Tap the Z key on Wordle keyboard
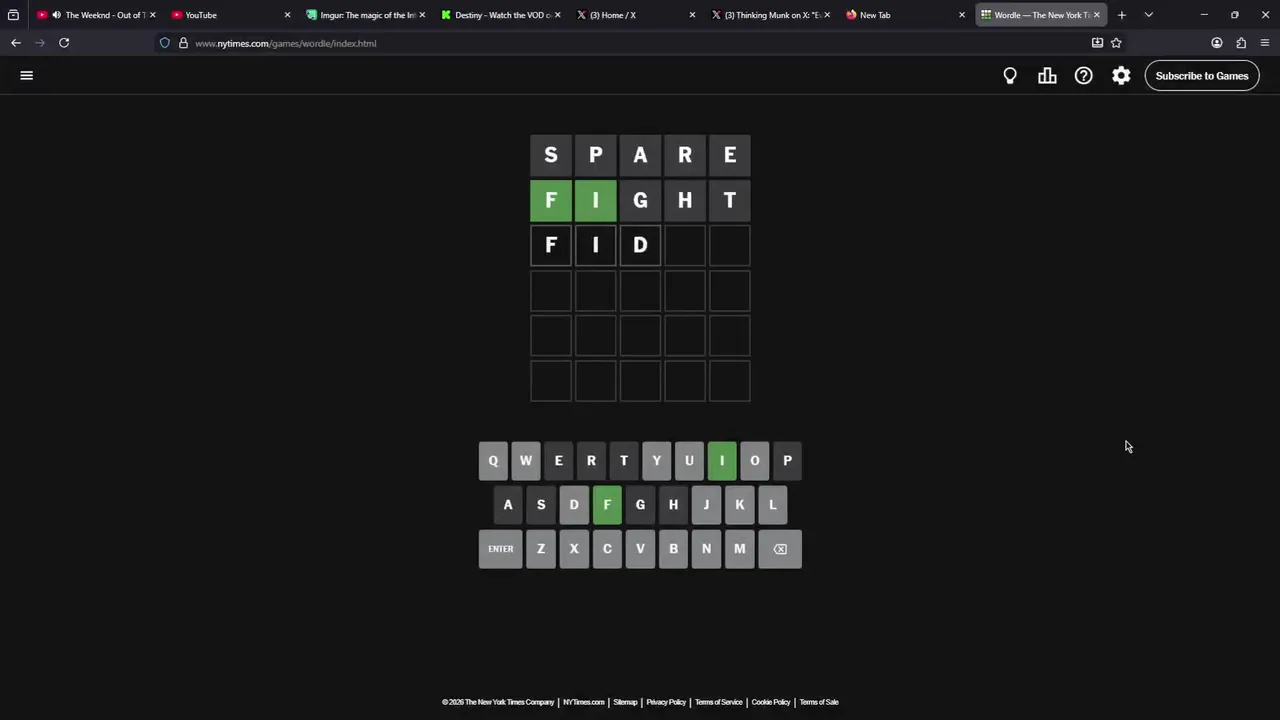Image resolution: width=1280 pixels, height=720 pixels. [541, 549]
